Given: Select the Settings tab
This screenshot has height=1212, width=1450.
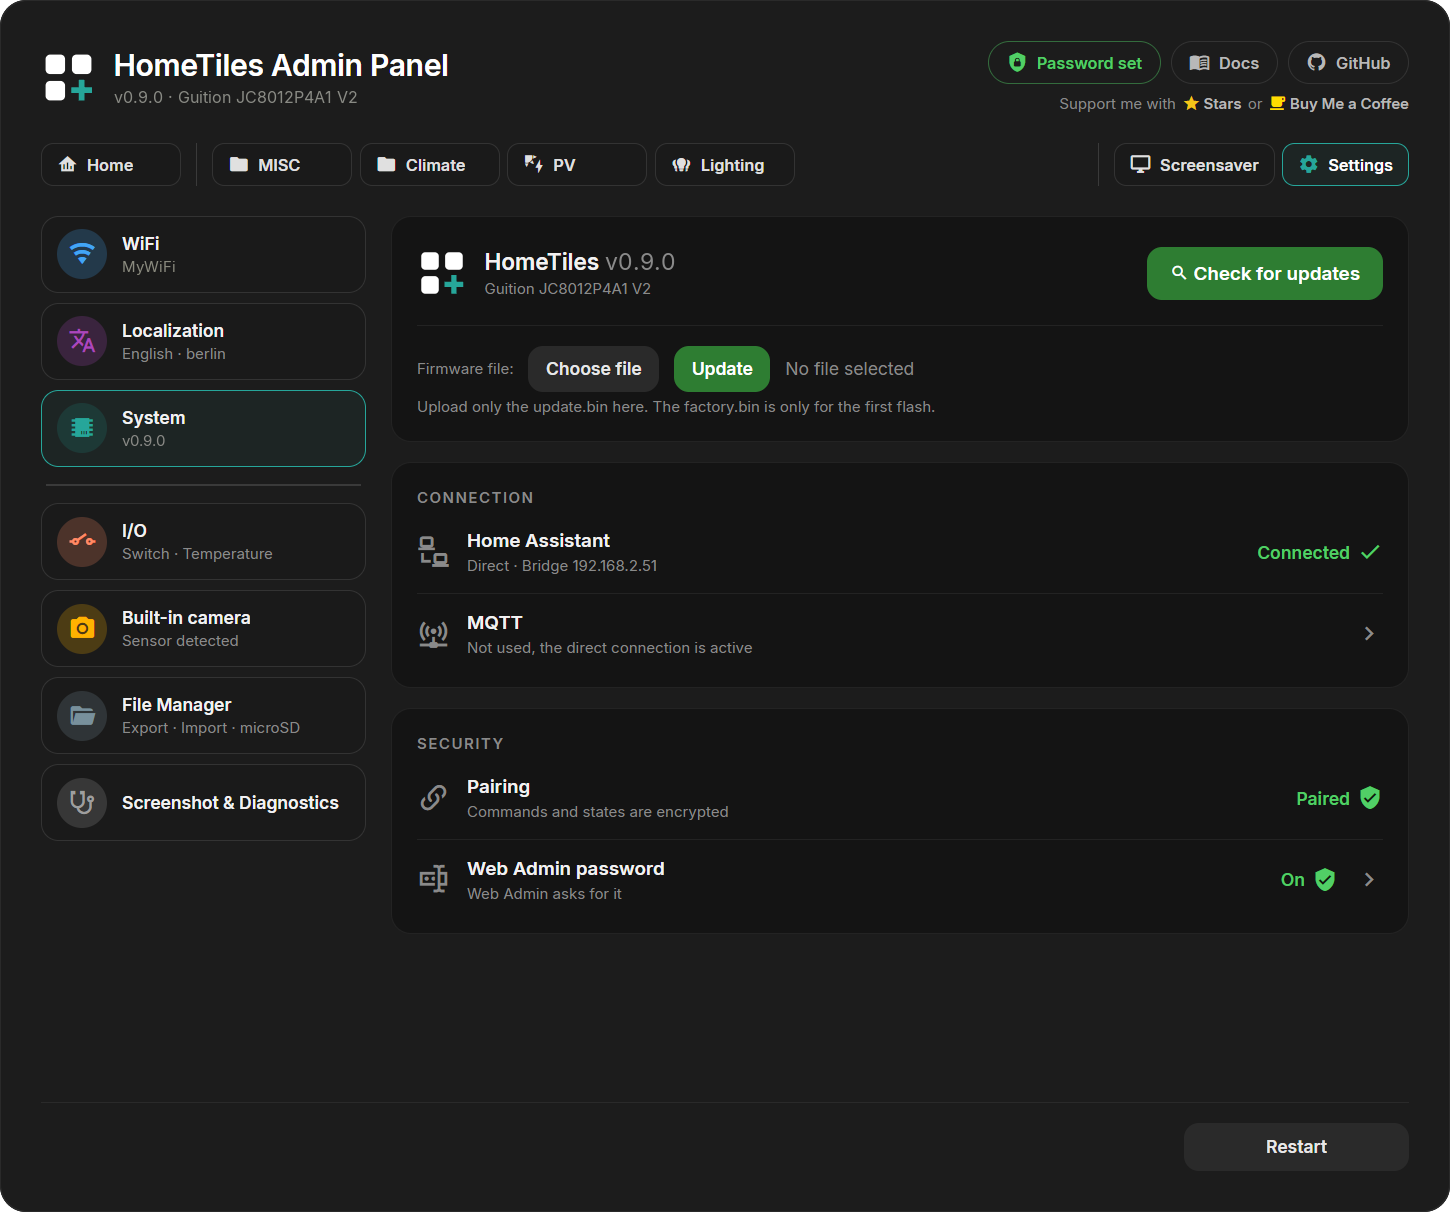Looking at the screenshot, I should [1345, 165].
